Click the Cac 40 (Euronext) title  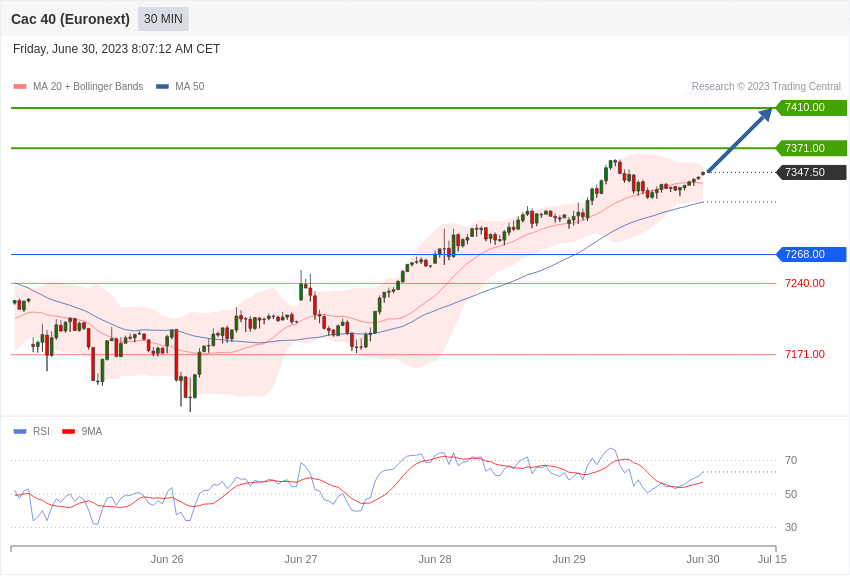pos(70,19)
